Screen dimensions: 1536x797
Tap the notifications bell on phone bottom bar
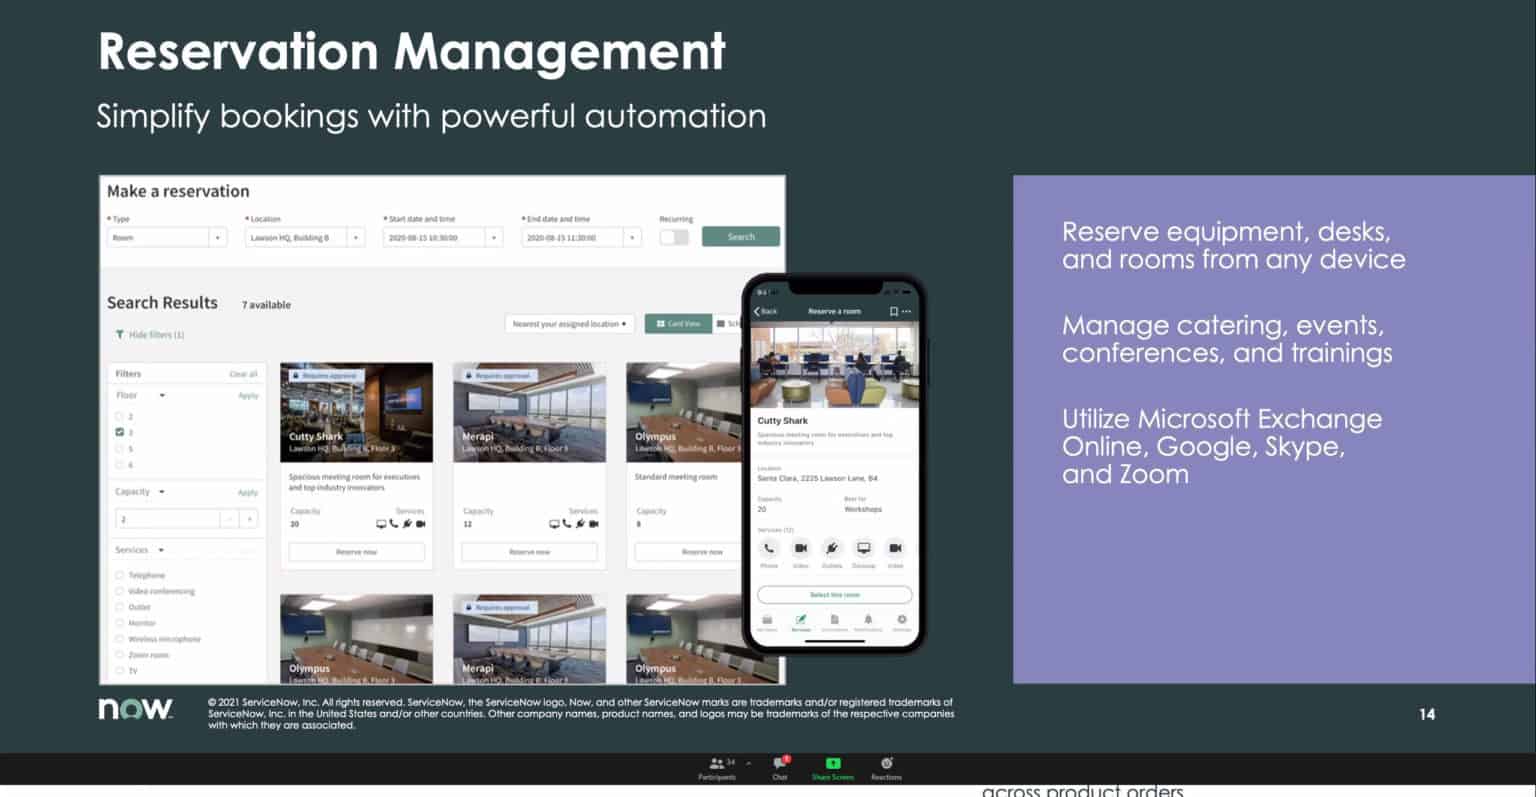(x=868, y=620)
